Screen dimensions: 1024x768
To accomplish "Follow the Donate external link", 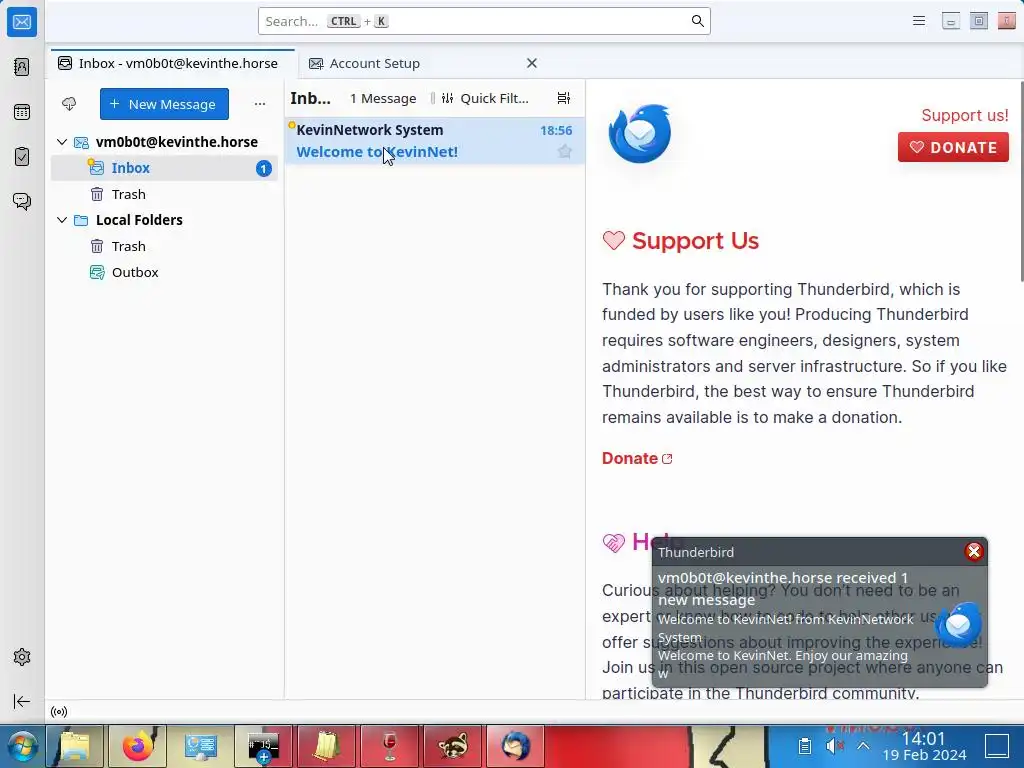I will tap(637, 458).
